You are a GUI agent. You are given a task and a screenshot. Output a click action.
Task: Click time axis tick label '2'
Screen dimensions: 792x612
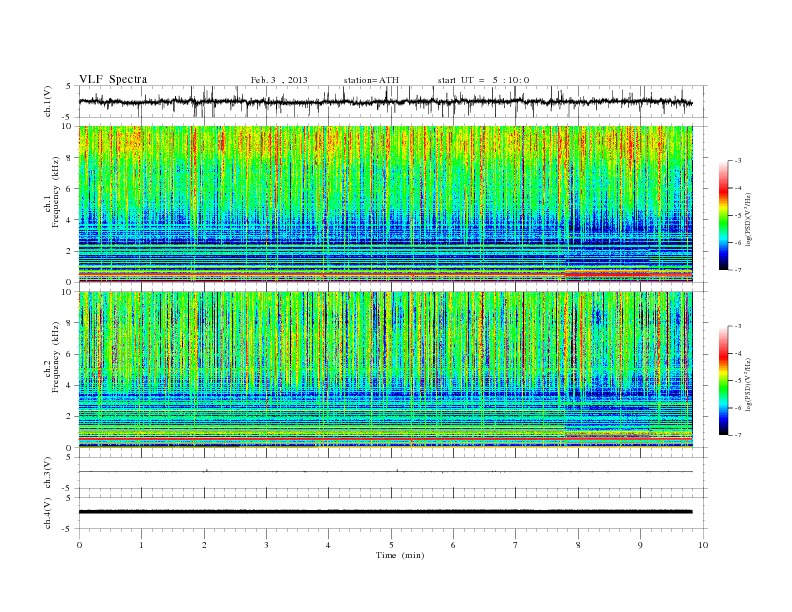(x=204, y=545)
